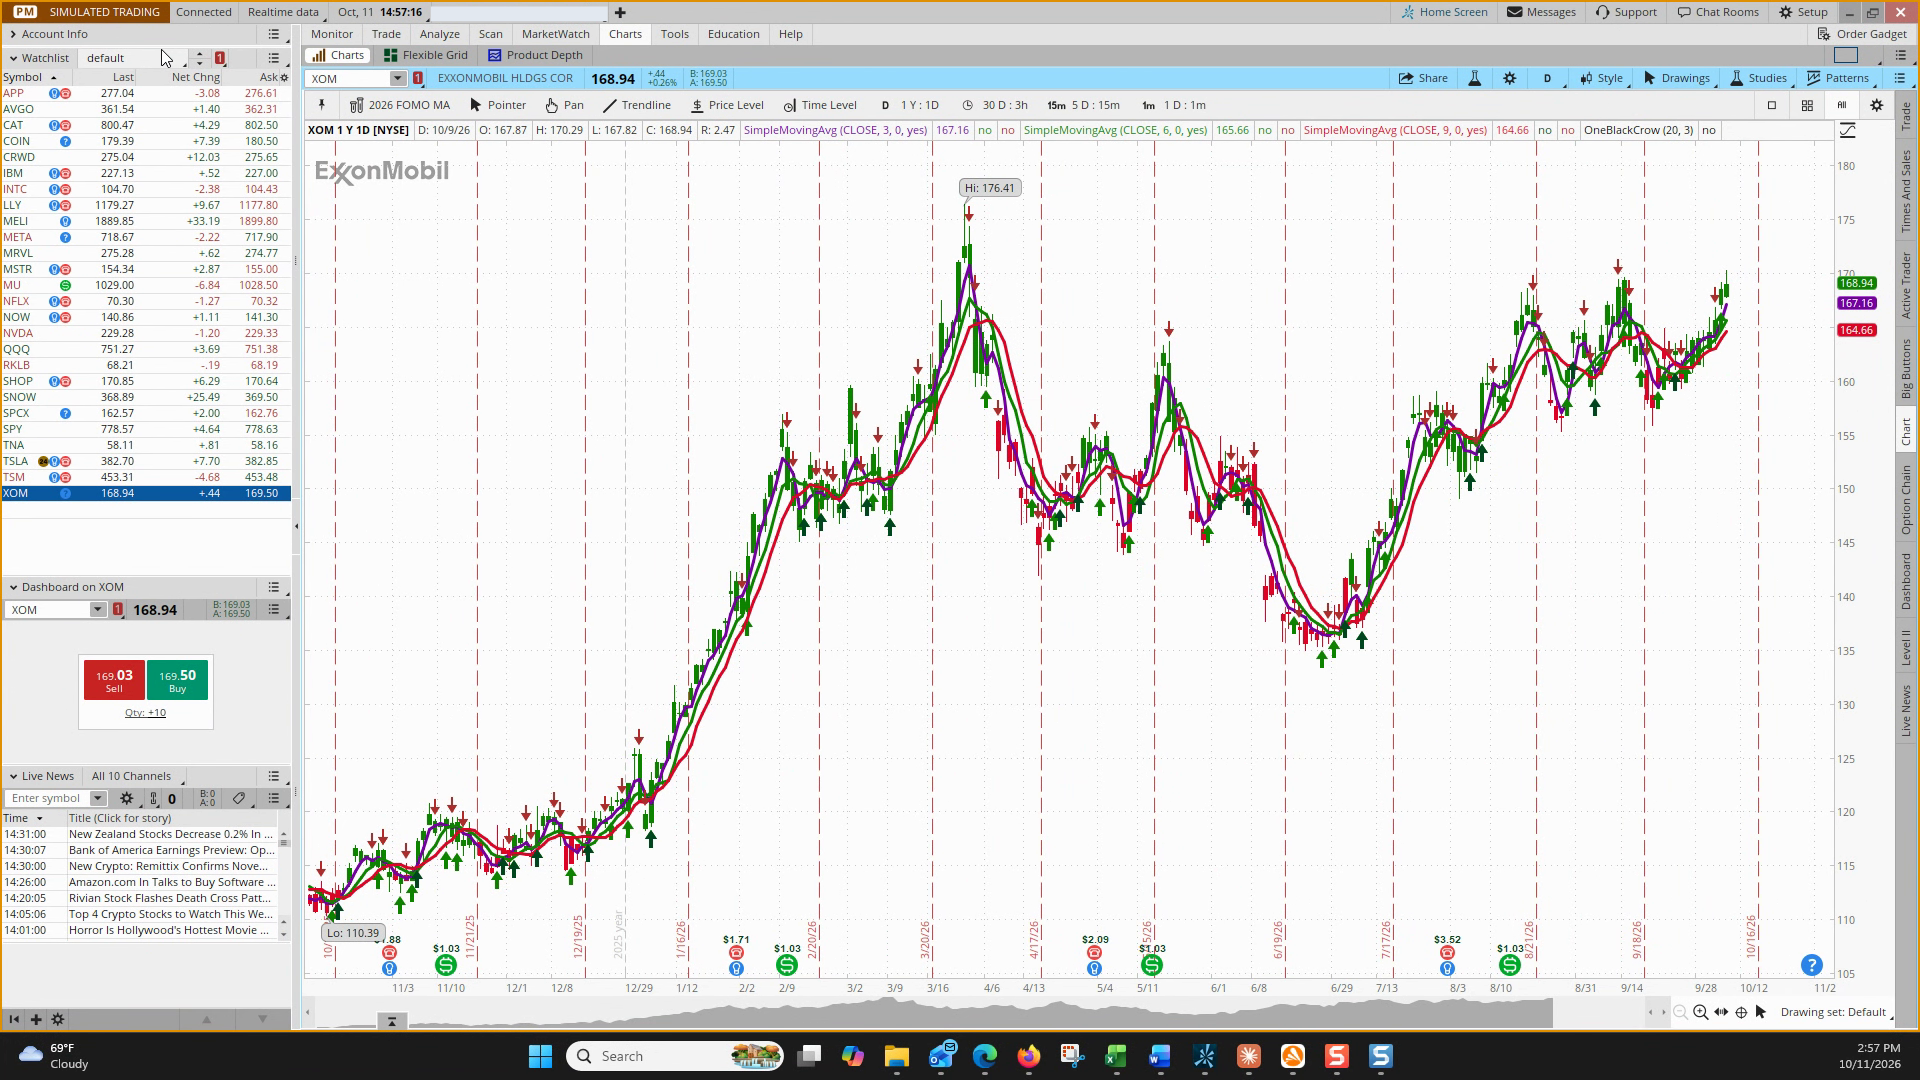This screenshot has height=1080, width=1920.
Task: Collapse the Dashboard on XOM gadget
Action: (x=13, y=587)
